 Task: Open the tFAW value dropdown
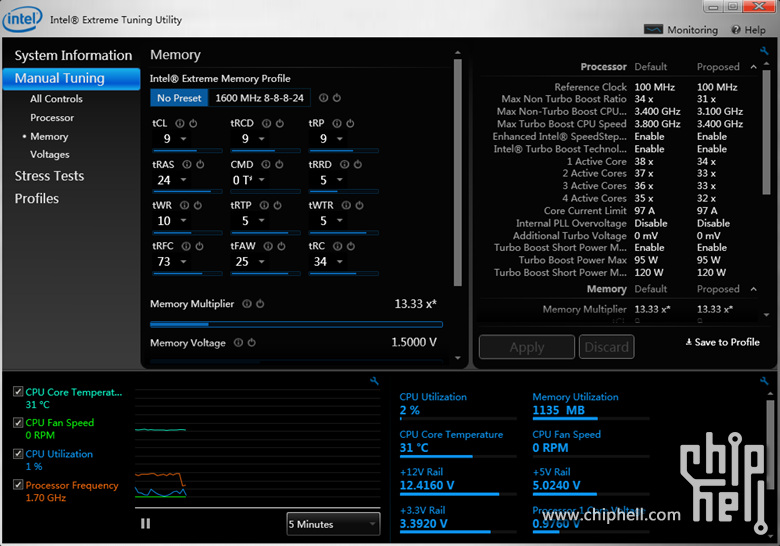coord(262,262)
